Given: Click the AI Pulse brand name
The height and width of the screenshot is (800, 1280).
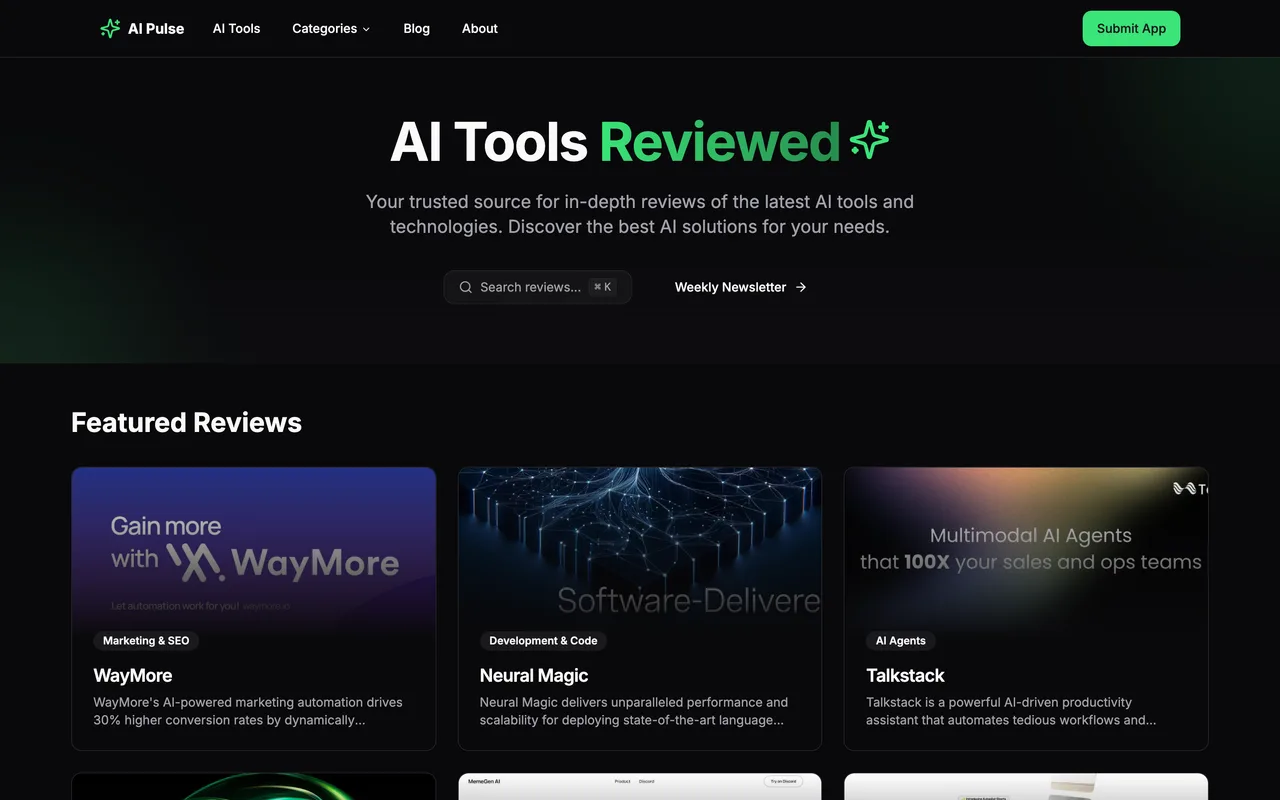Looking at the screenshot, I should pyautogui.click(x=156, y=29).
